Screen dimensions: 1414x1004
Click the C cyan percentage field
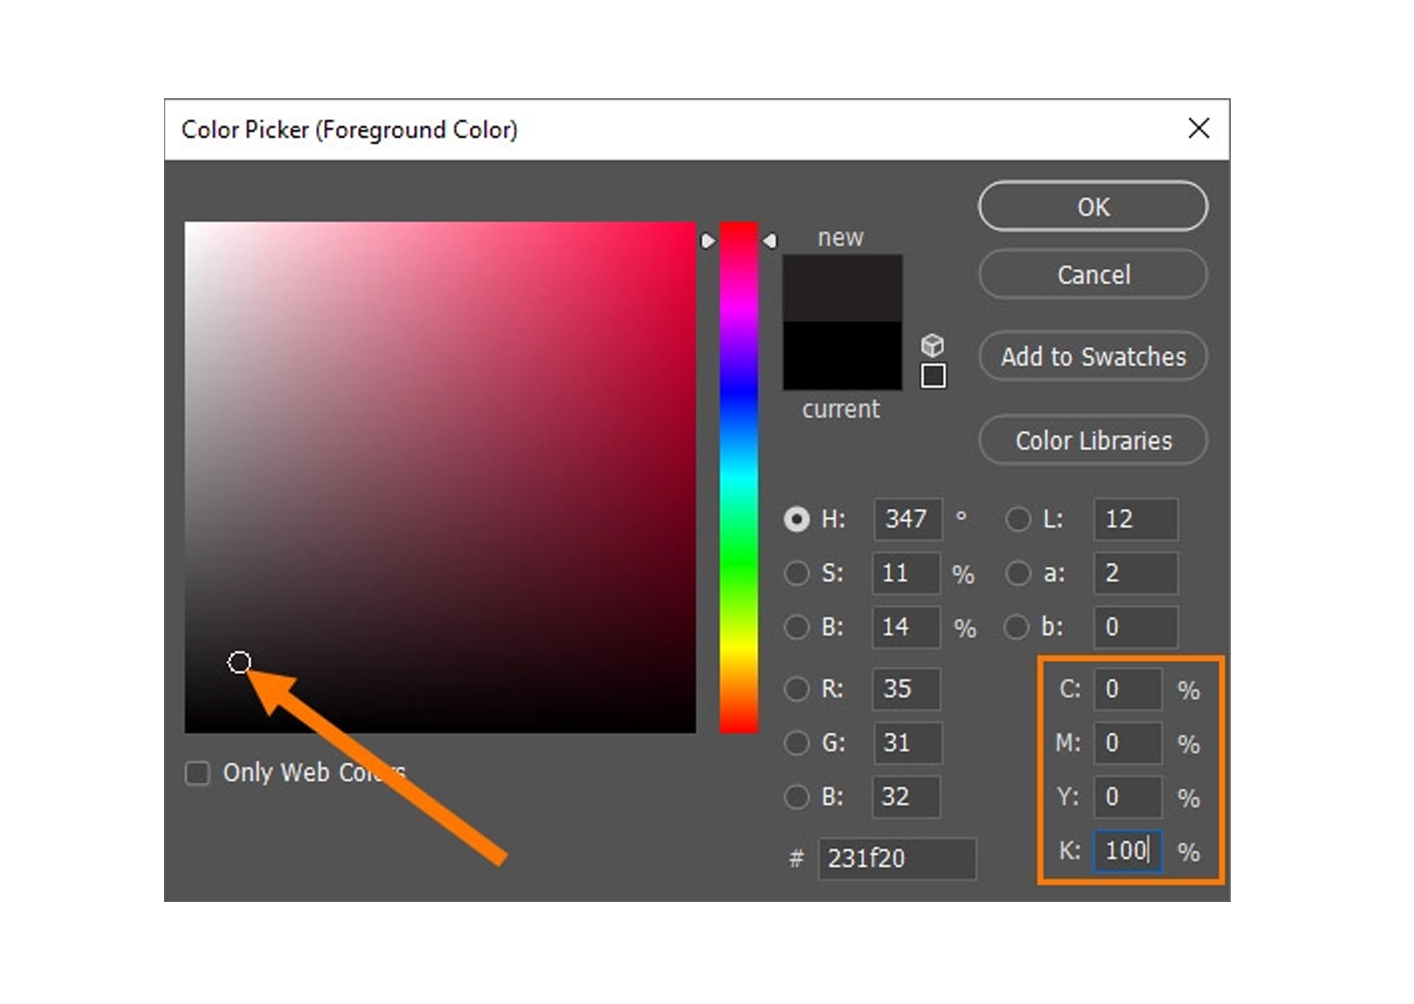pyautogui.click(x=1127, y=689)
